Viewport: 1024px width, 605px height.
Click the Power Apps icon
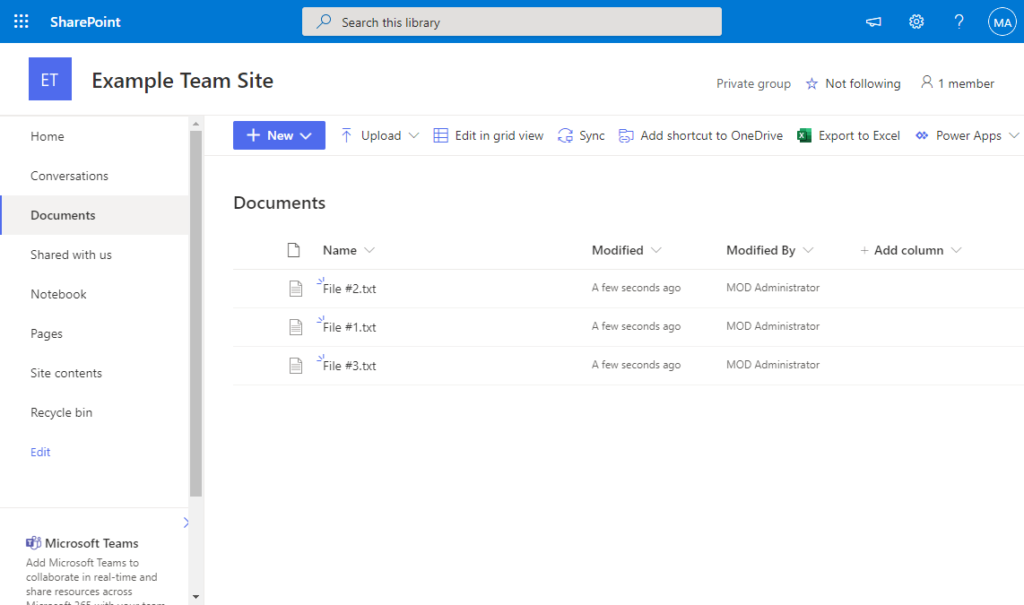click(x=921, y=135)
